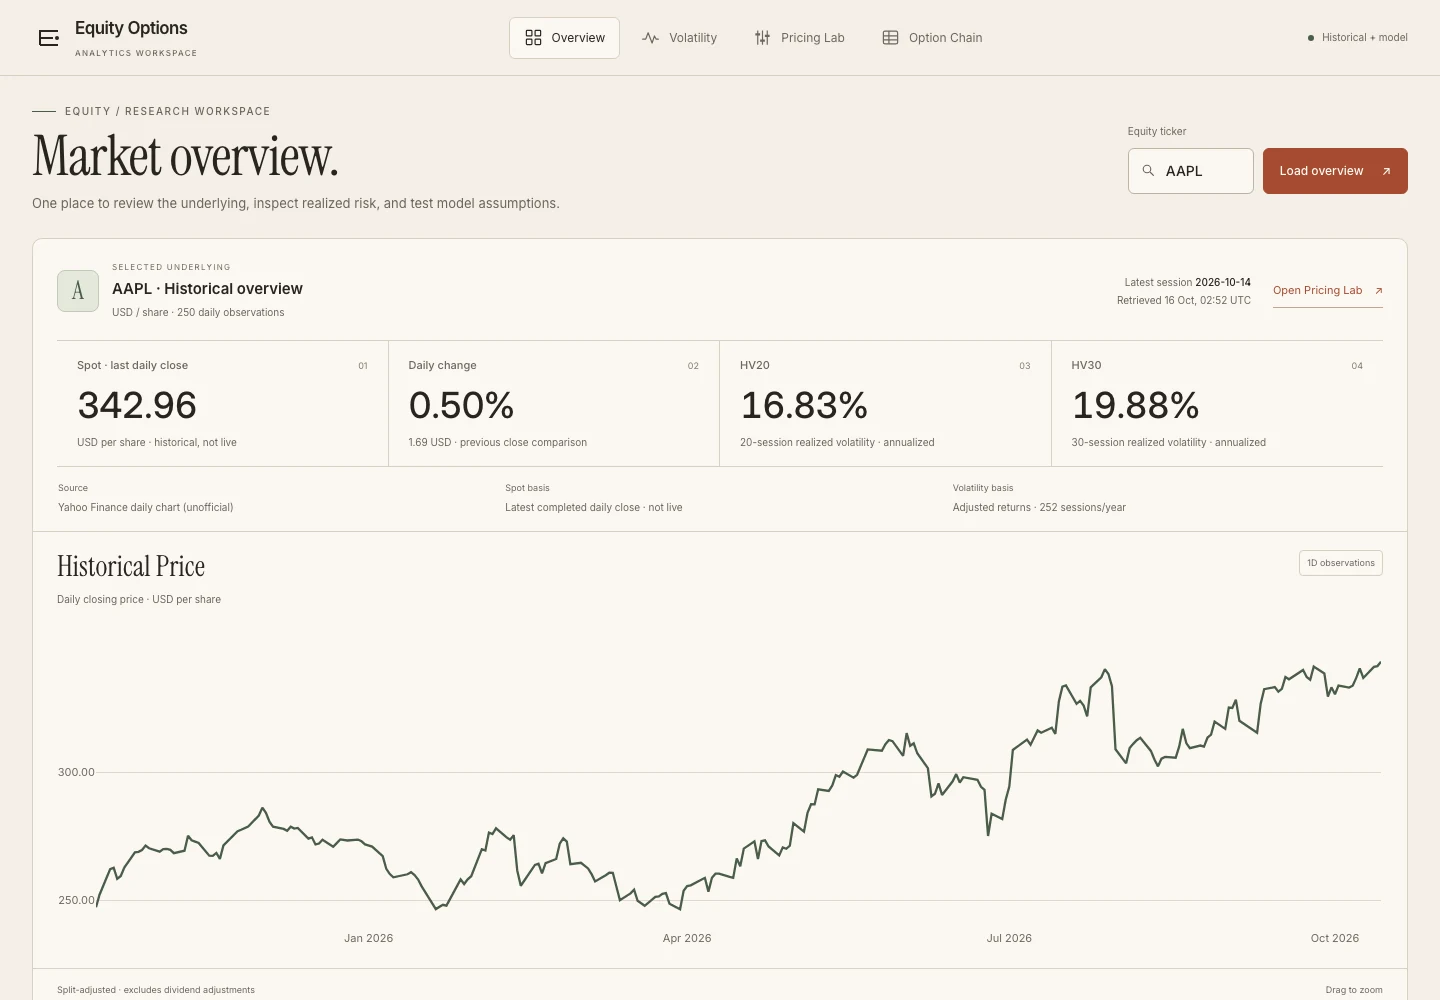
Task: Click the Latest completed daily close text
Action: (x=594, y=507)
